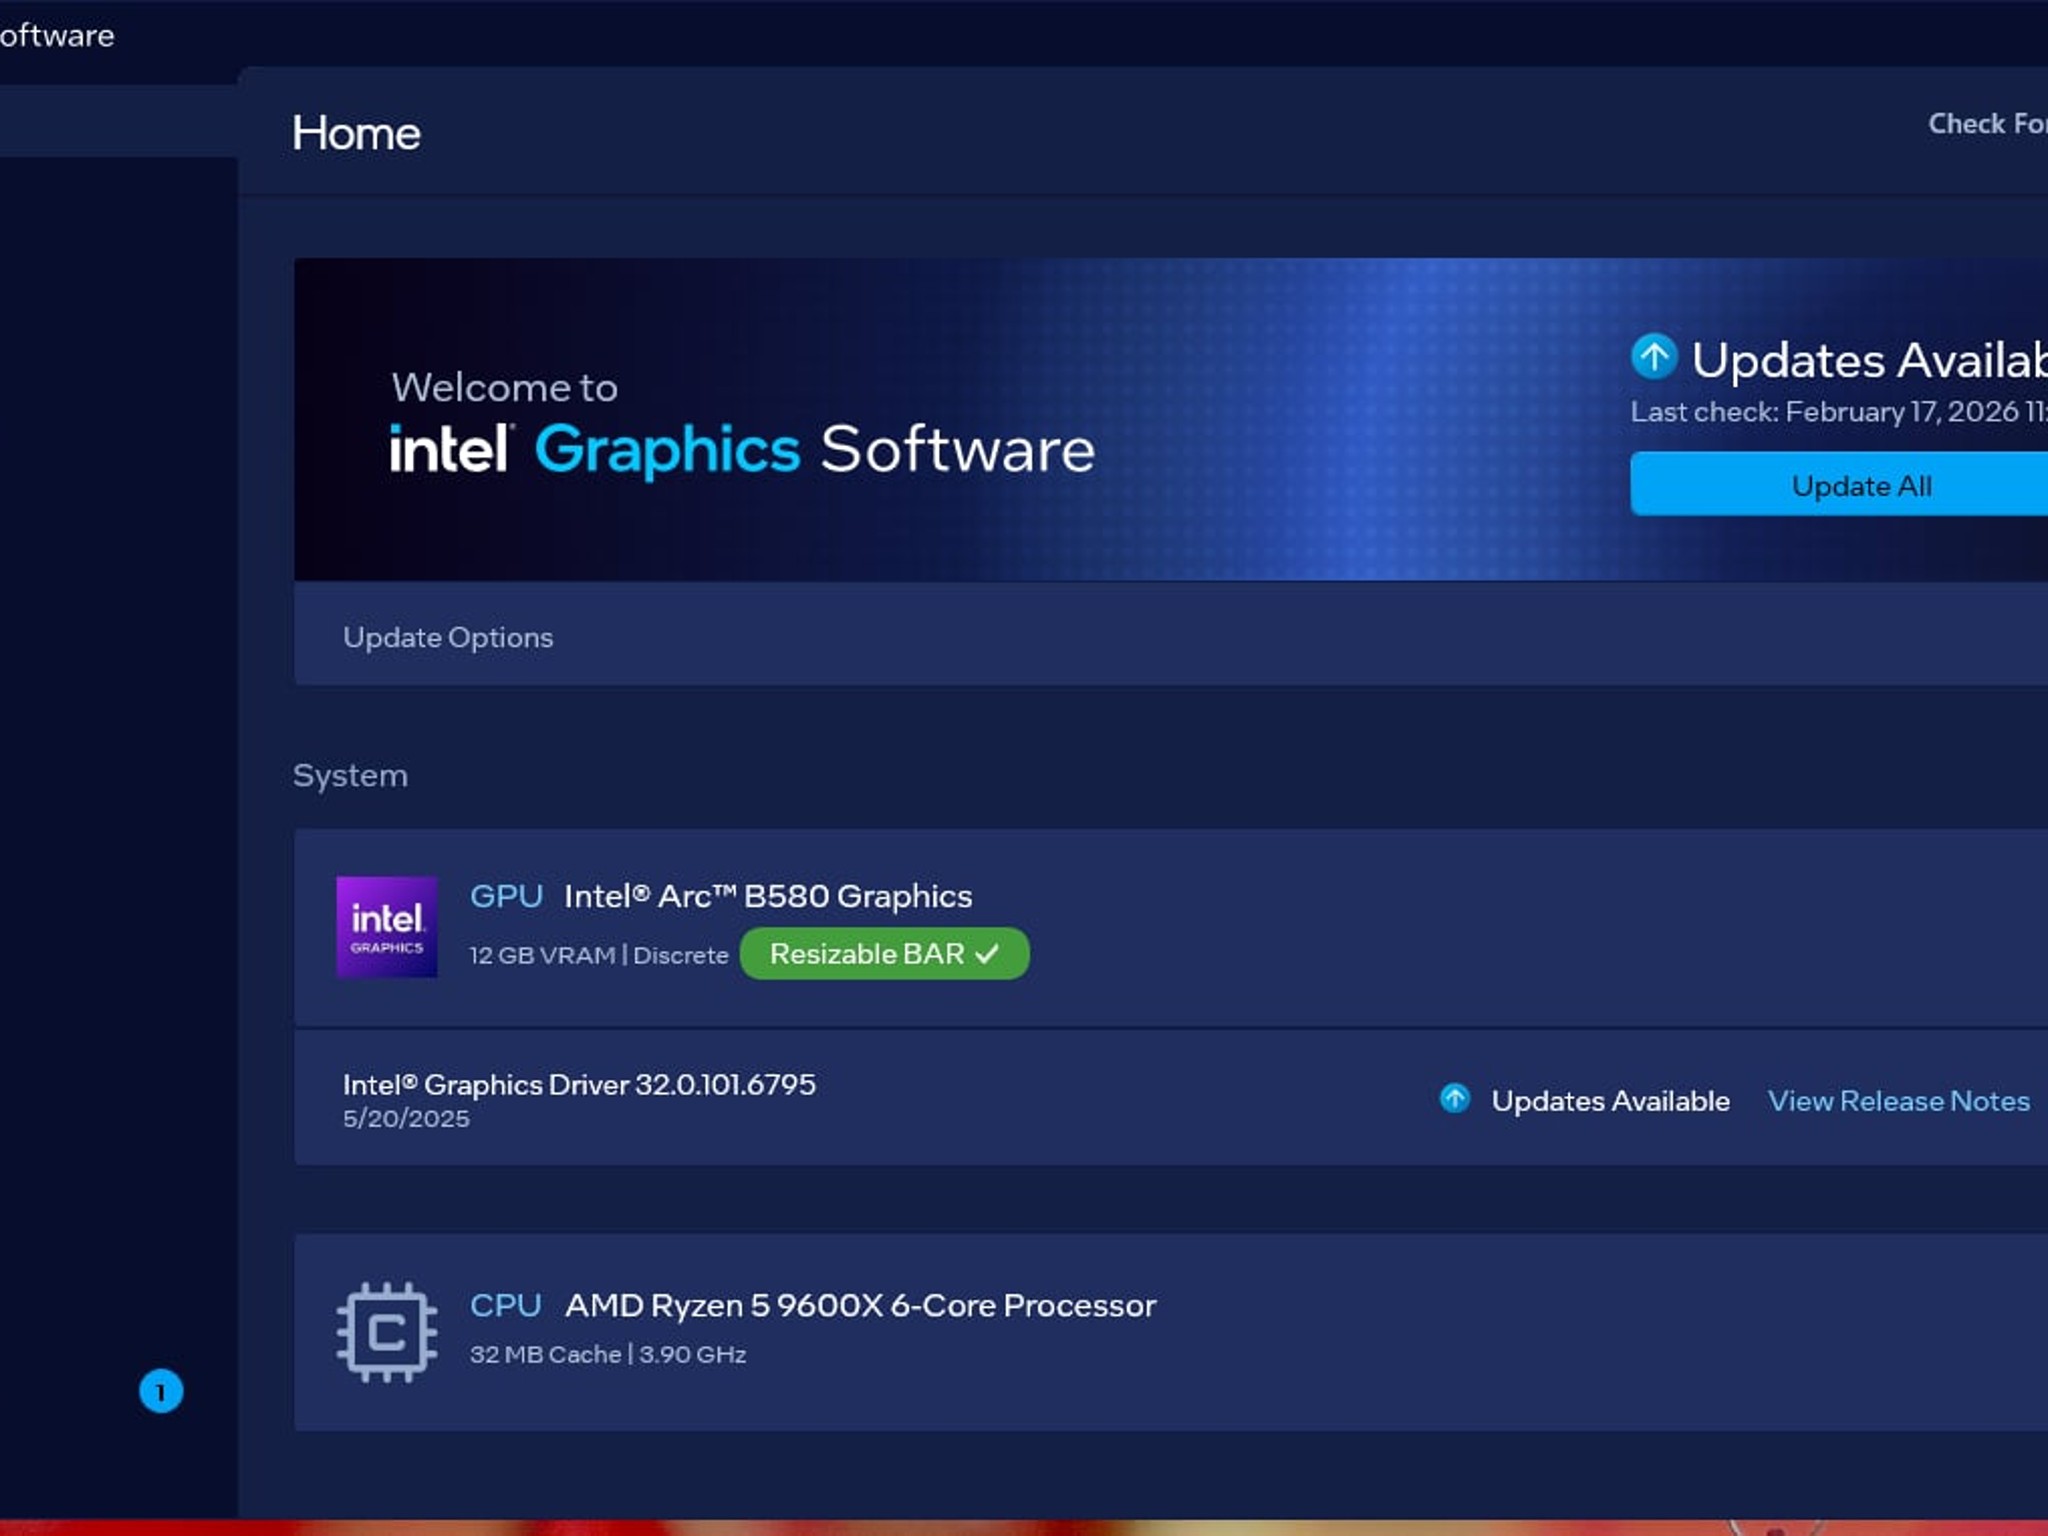Click the Check For updates button
2048x1536 pixels.
1987,124
